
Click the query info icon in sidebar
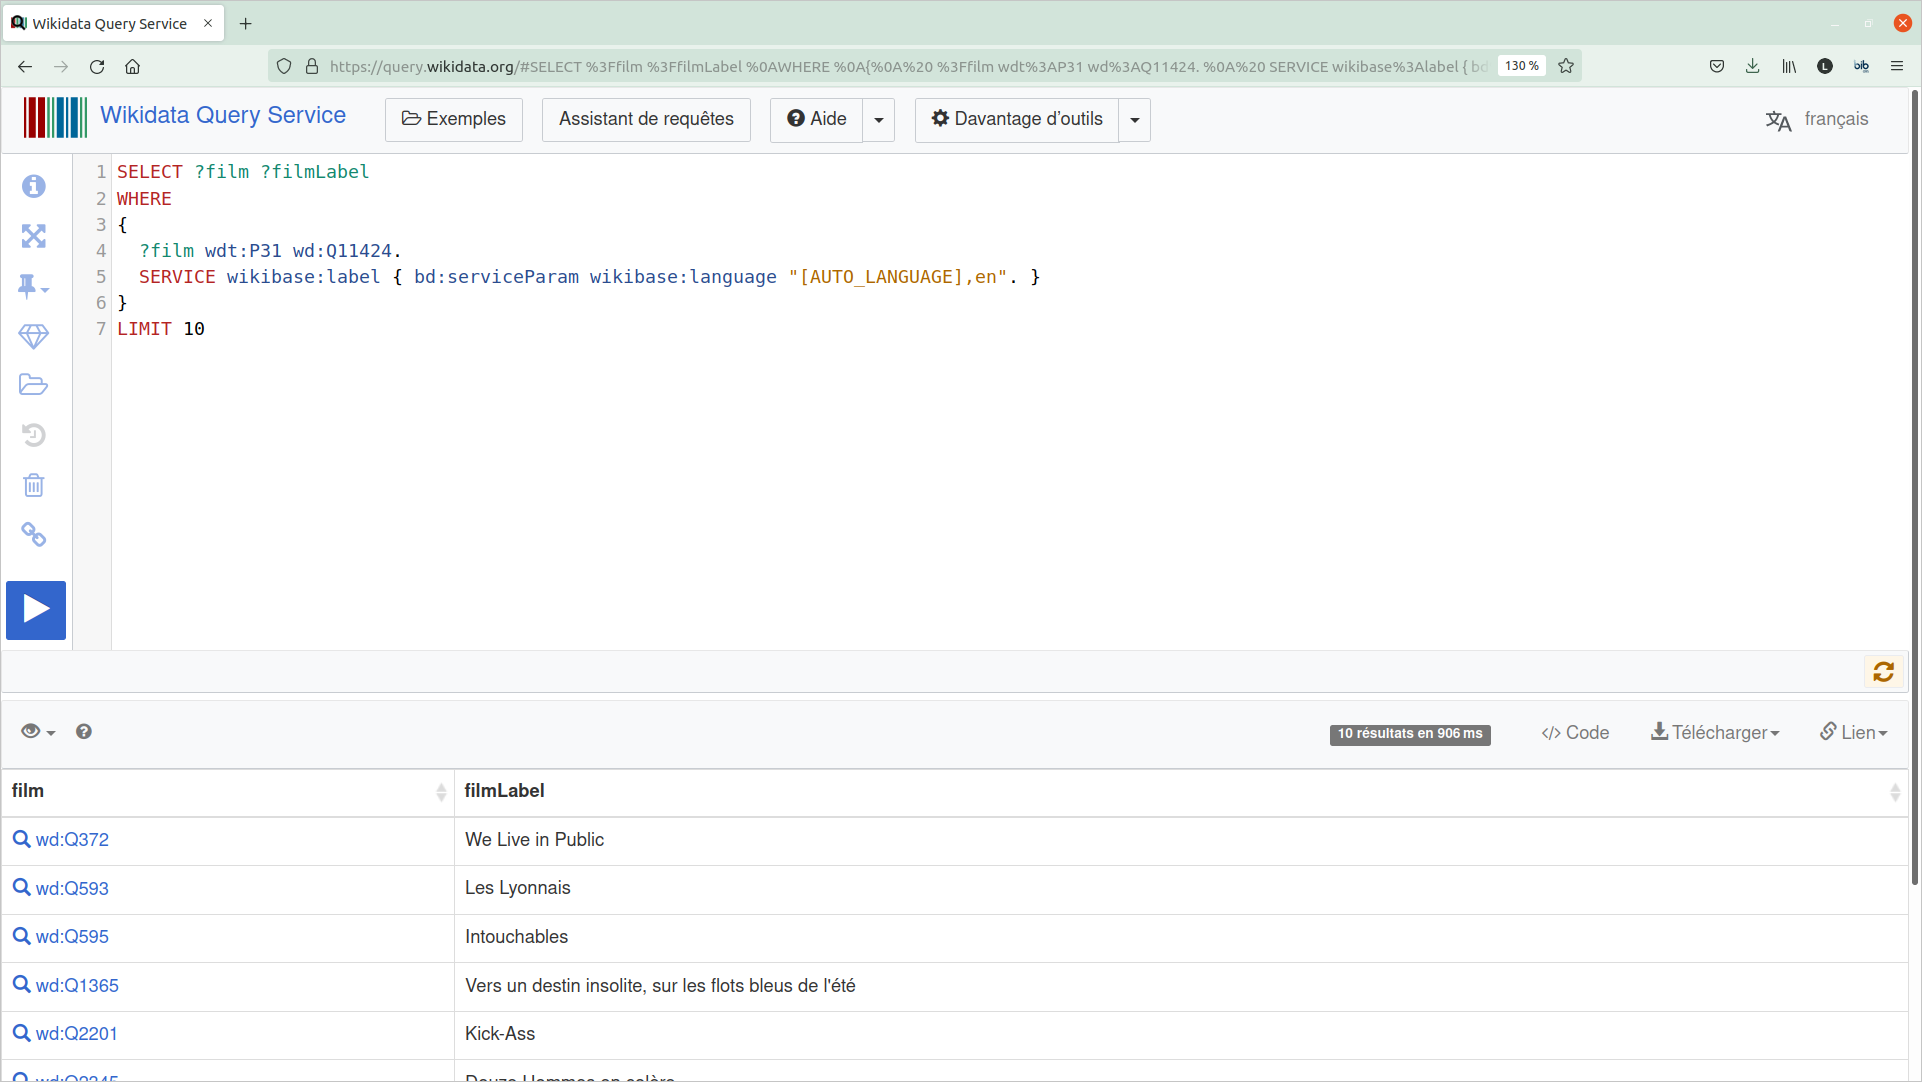point(34,186)
